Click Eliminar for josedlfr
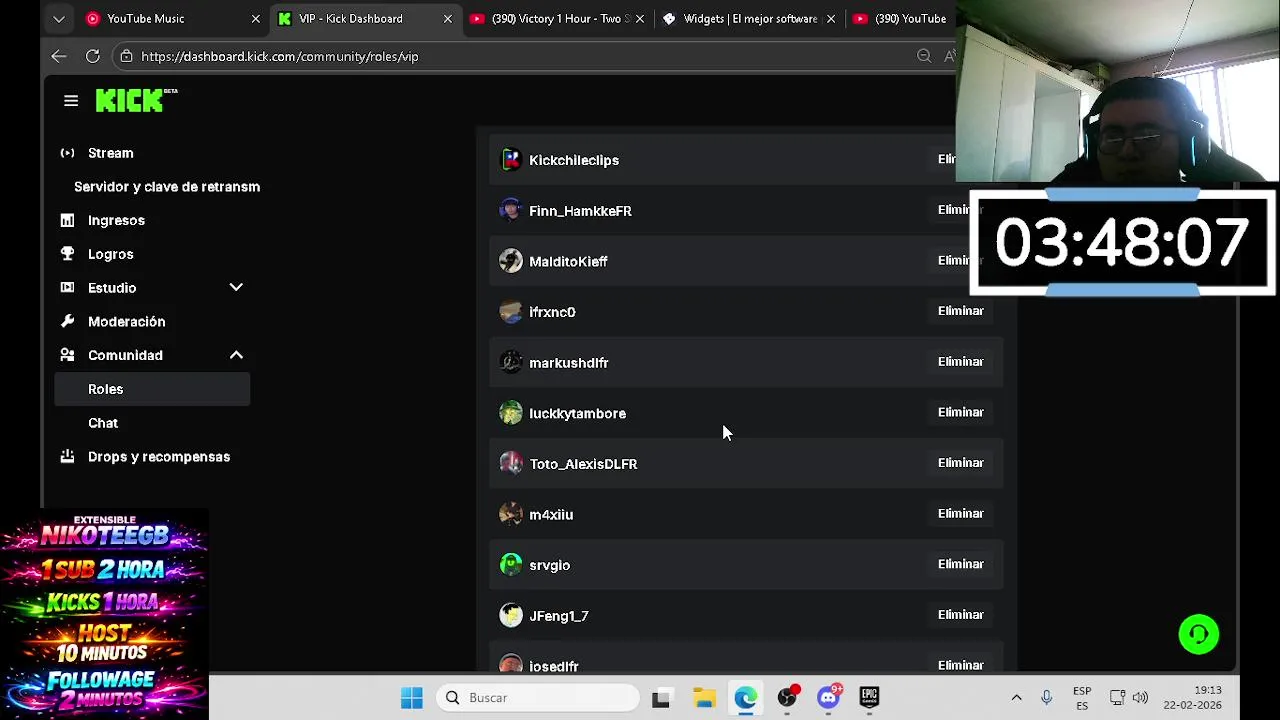 961,665
